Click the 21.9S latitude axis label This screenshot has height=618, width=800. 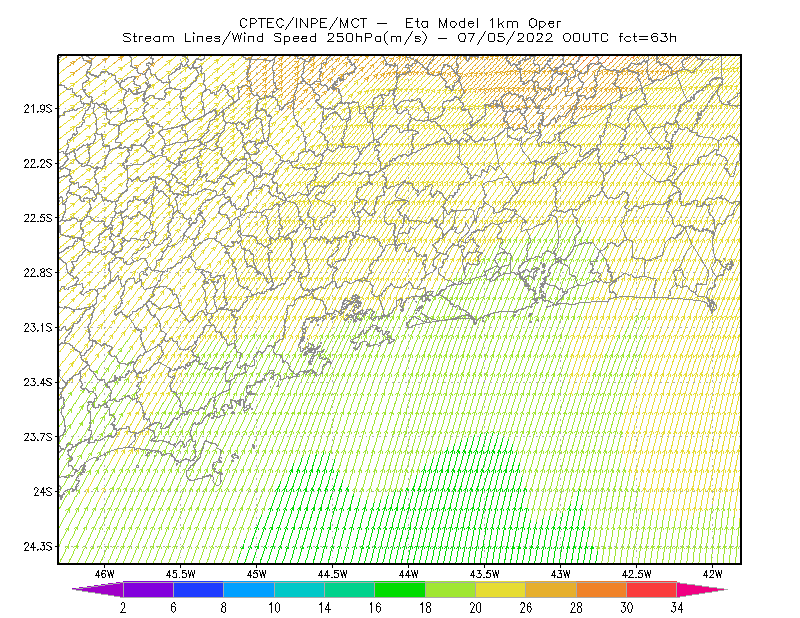(x=38, y=109)
